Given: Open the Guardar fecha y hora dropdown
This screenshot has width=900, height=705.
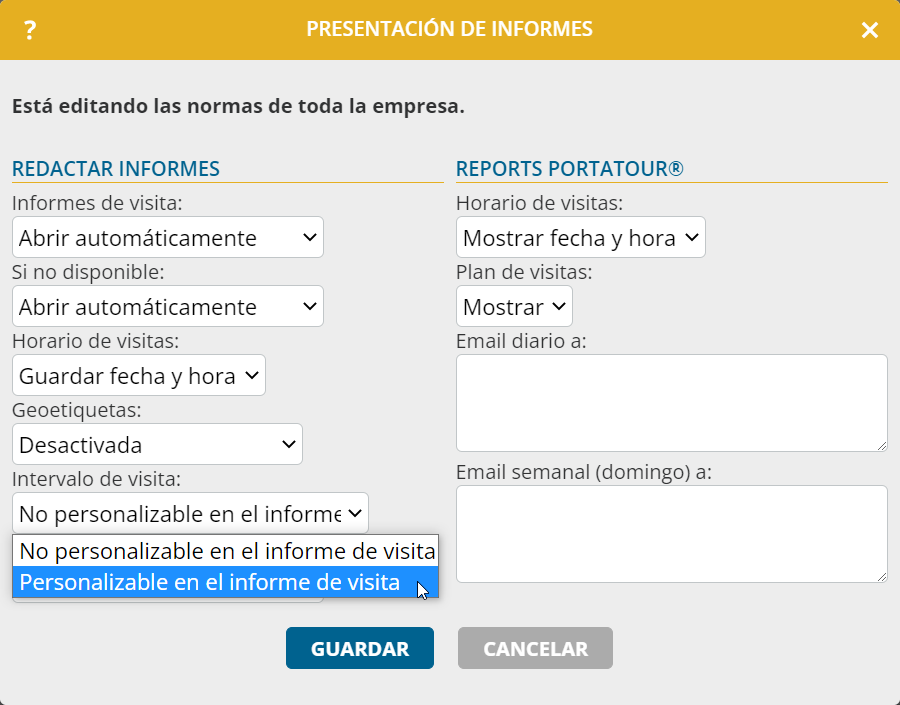Looking at the screenshot, I should coord(139,375).
